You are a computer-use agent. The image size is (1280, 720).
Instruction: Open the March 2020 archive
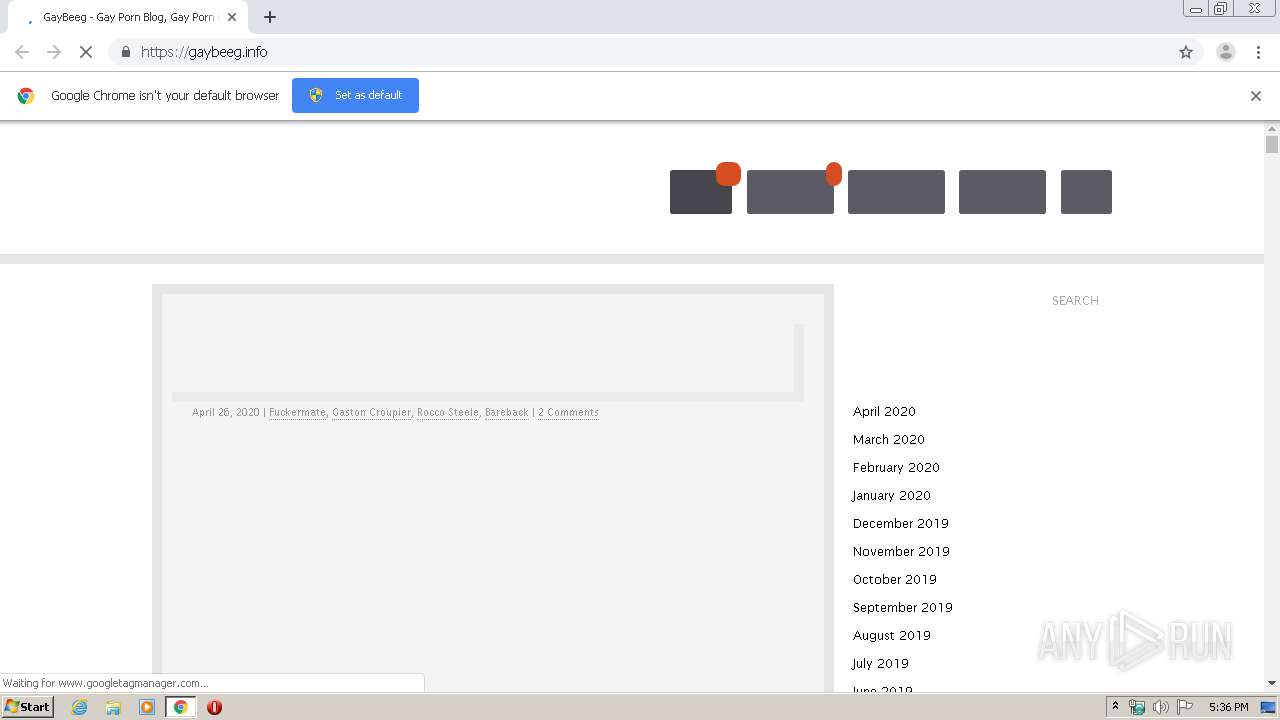click(x=889, y=439)
